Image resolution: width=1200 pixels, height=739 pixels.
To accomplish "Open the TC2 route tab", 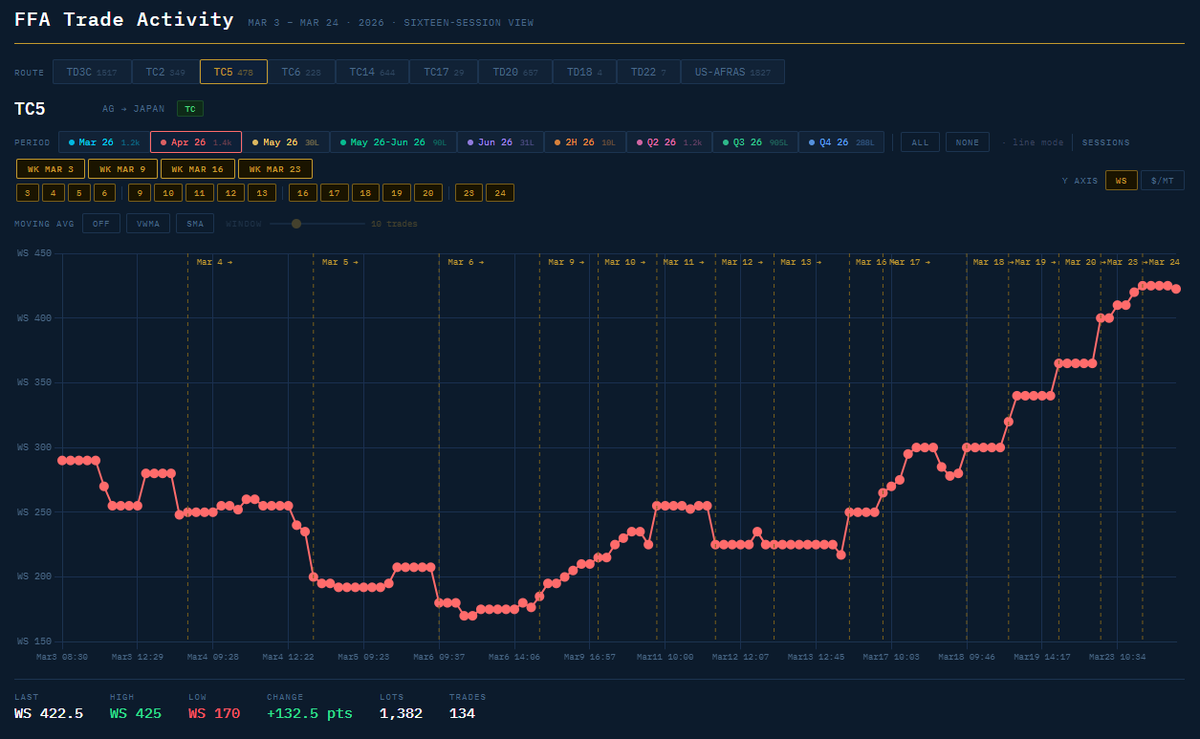I will 165,72.
